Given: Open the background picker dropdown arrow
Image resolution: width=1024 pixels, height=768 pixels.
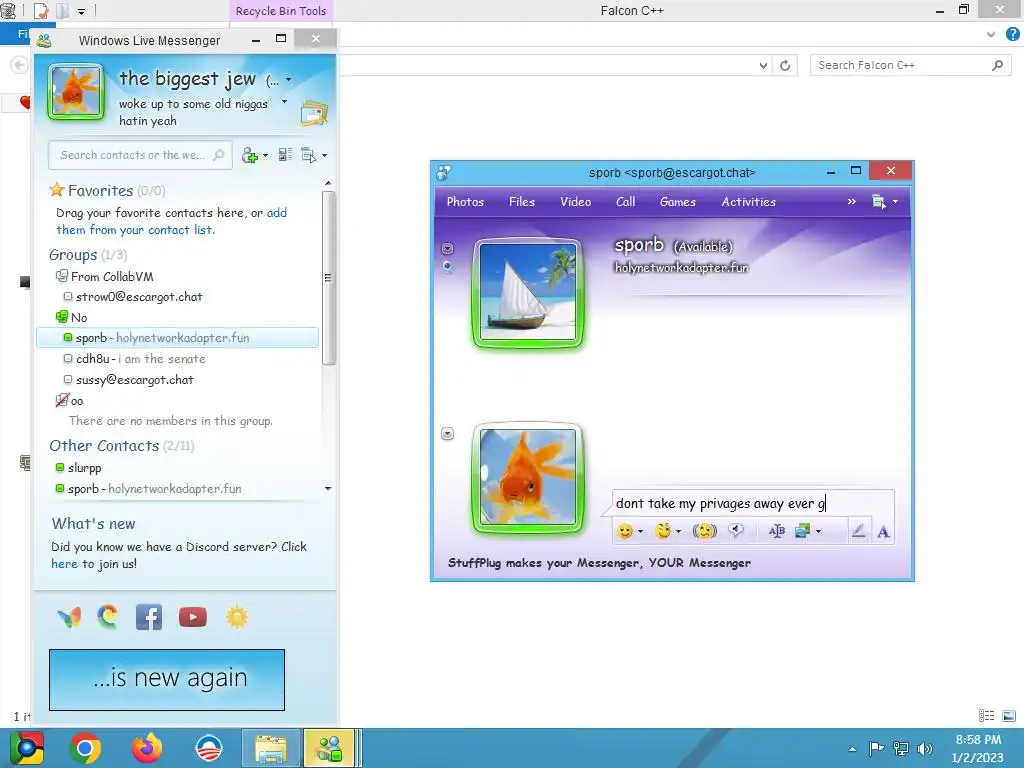Looking at the screenshot, I should (818, 532).
